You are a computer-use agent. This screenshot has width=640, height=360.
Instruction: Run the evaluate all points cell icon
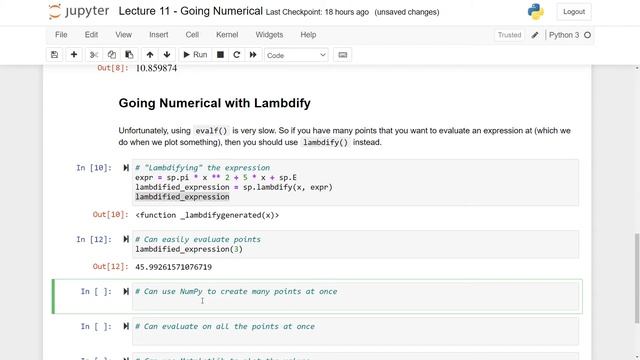pyautogui.click(x=126, y=326)
